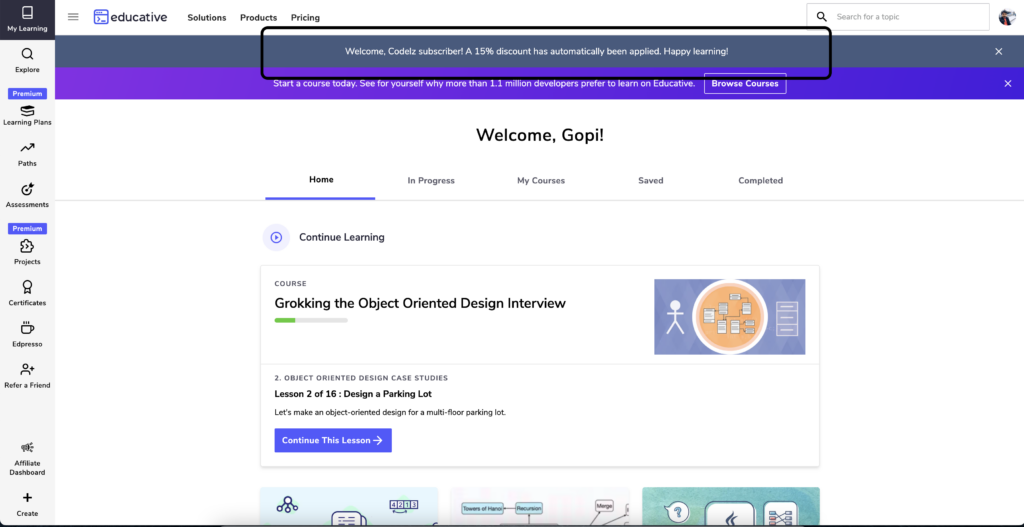Open the Explore magnifier icon
1024x527 pixels.
(27, 54)
